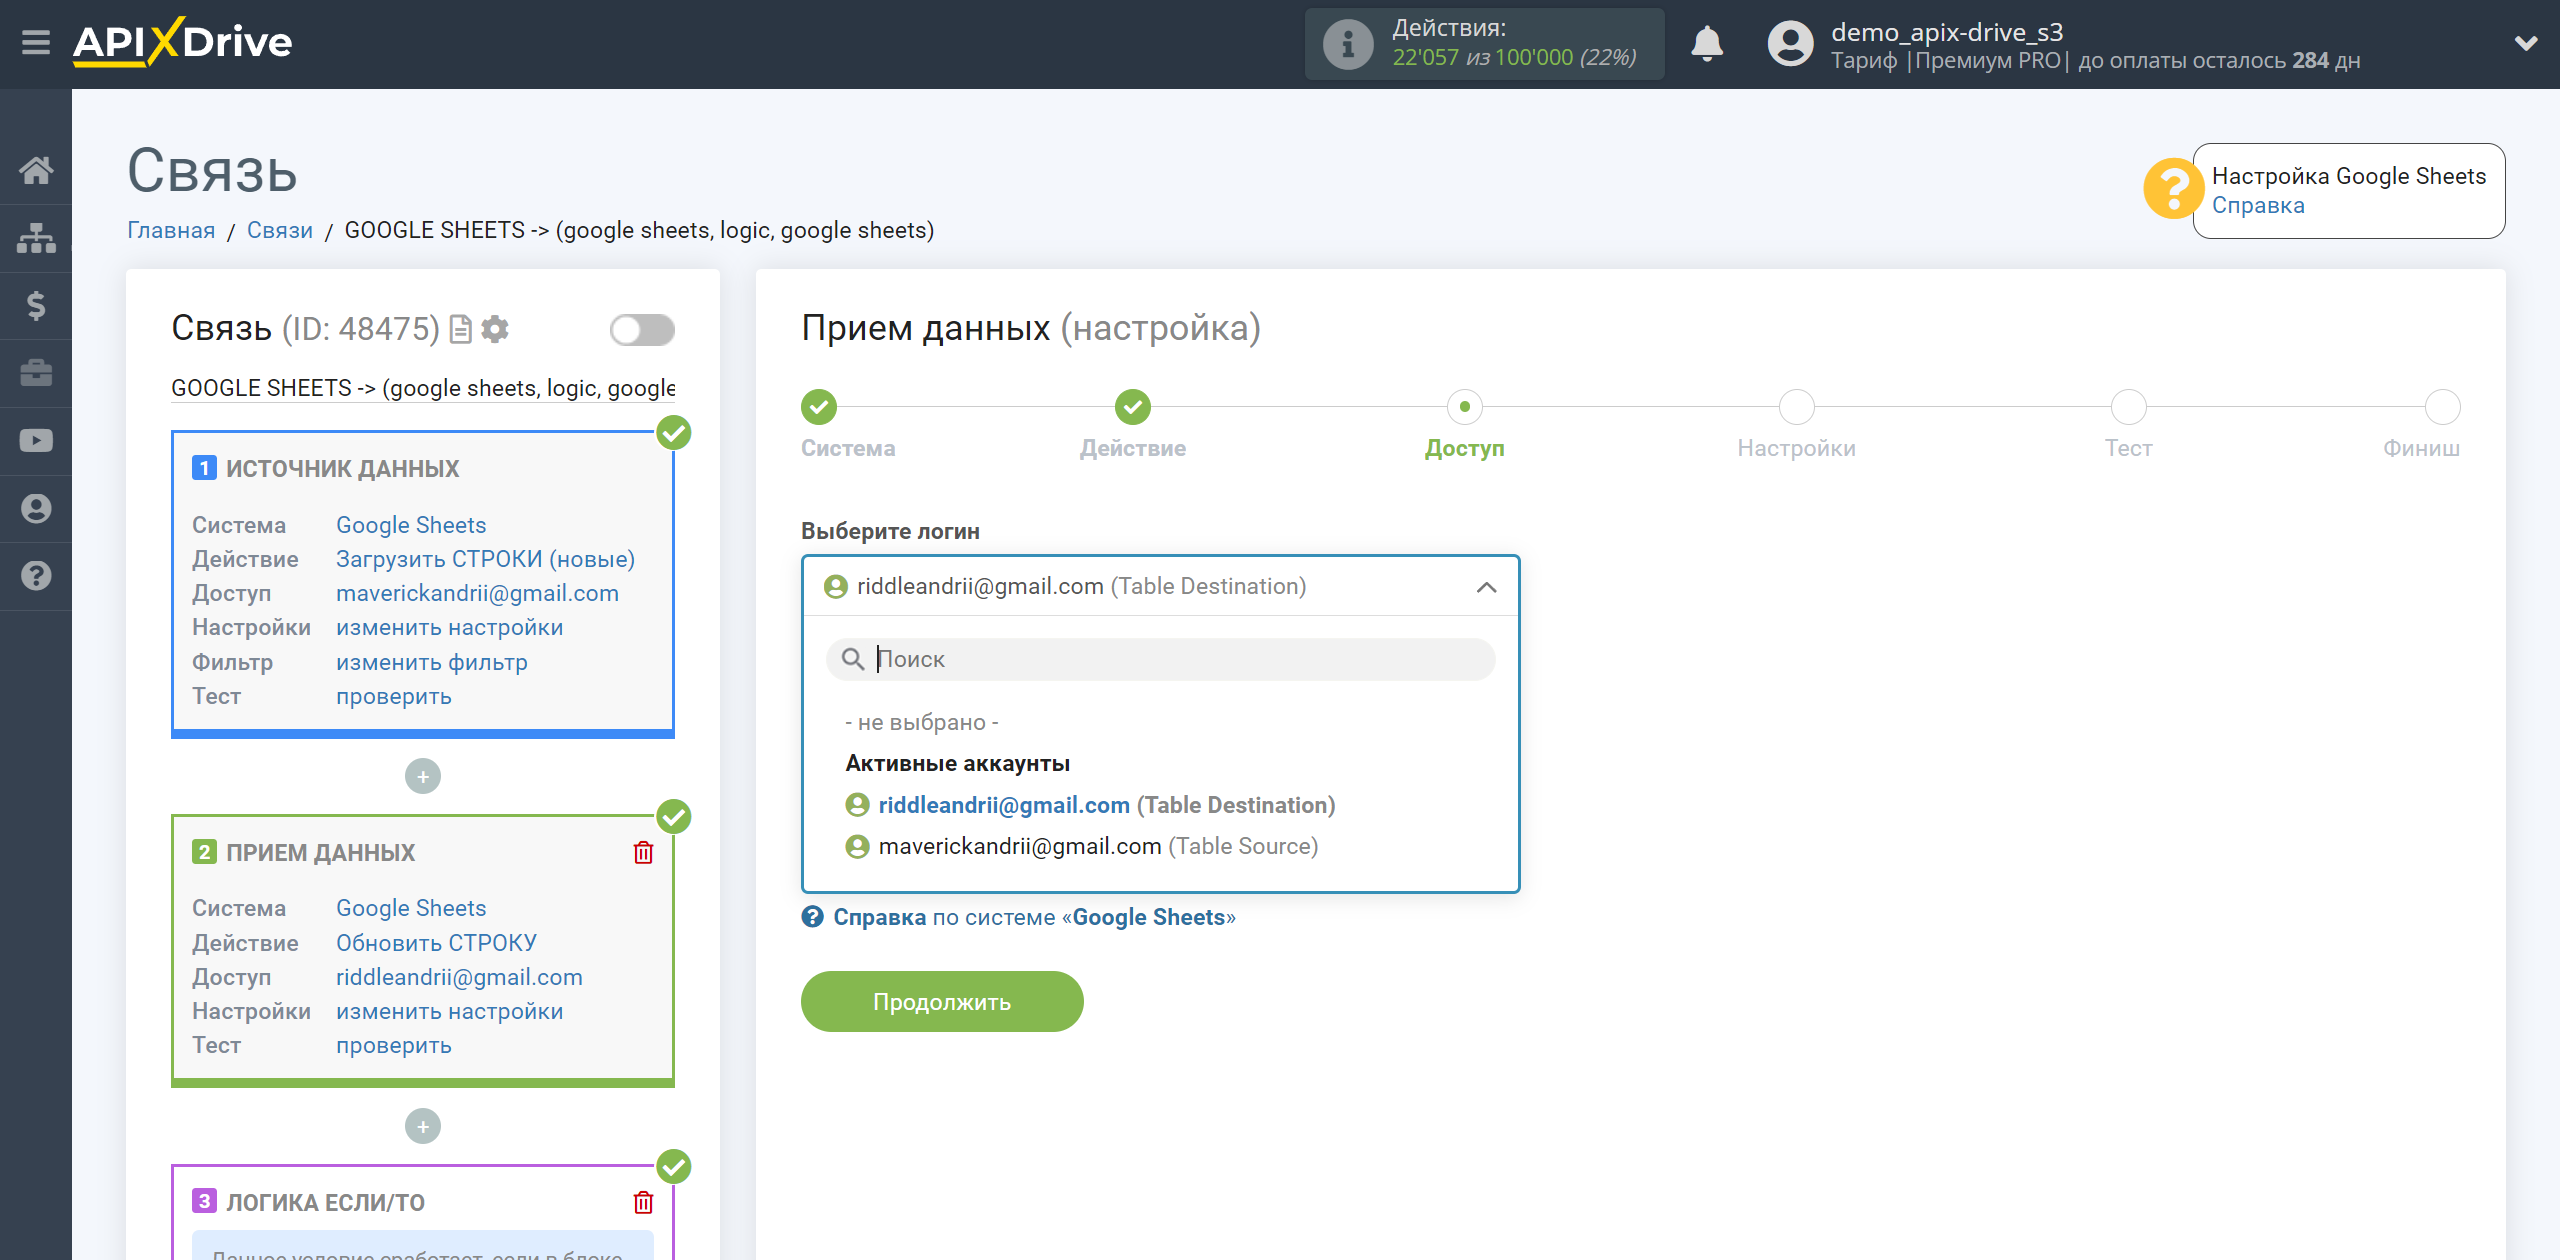Open Обновить СТРОКУ action link
Screen dimensions: 2560x1260
[x=436, y=943]
